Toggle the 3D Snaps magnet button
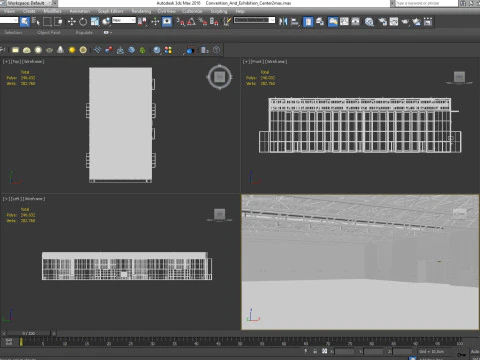The height and width of the screenshot is (360, 480). point(180,22)
